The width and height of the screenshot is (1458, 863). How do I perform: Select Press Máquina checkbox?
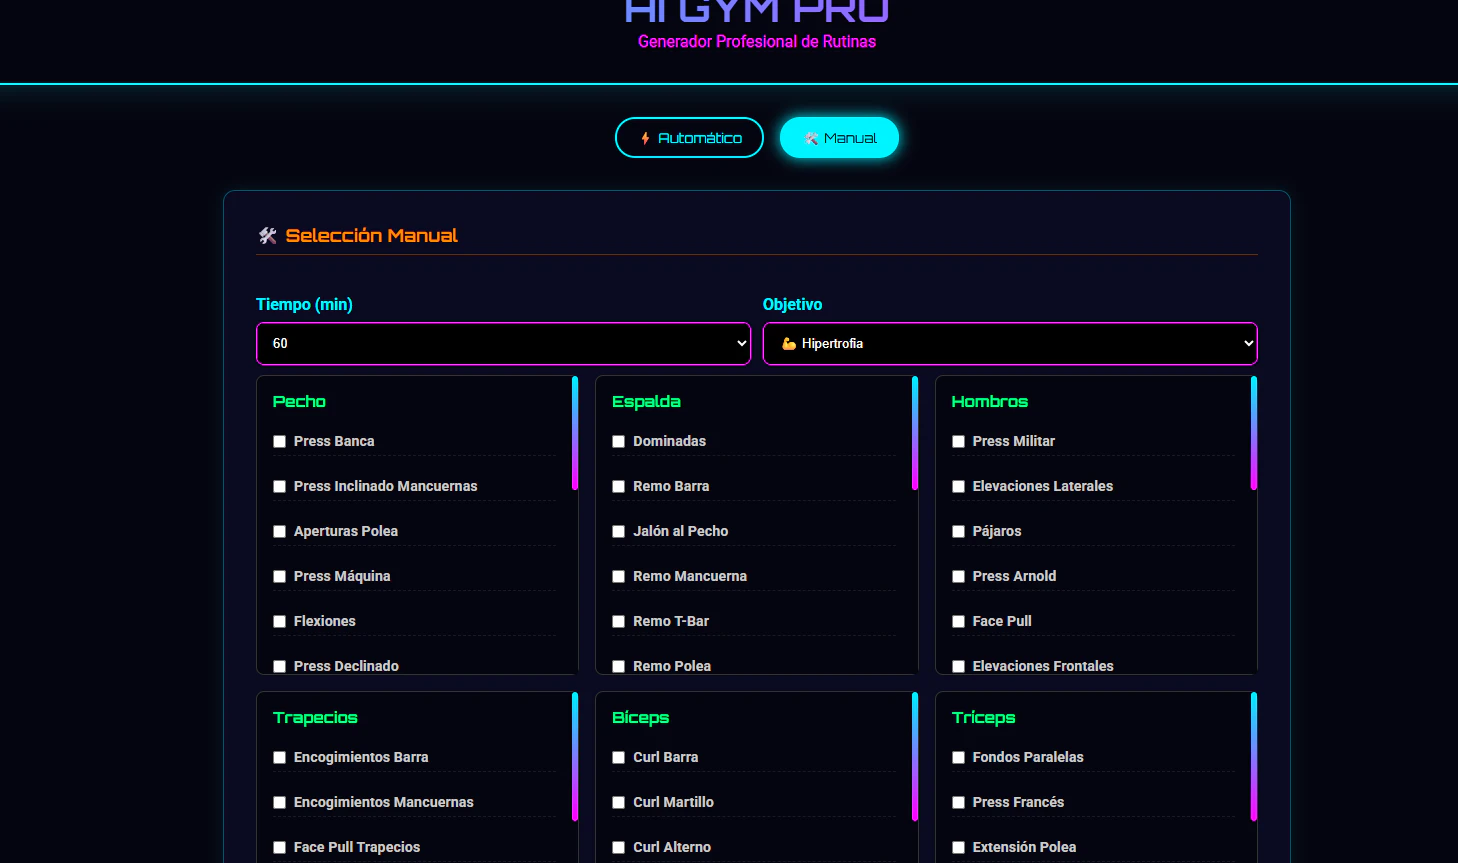(x=280, y=576)
